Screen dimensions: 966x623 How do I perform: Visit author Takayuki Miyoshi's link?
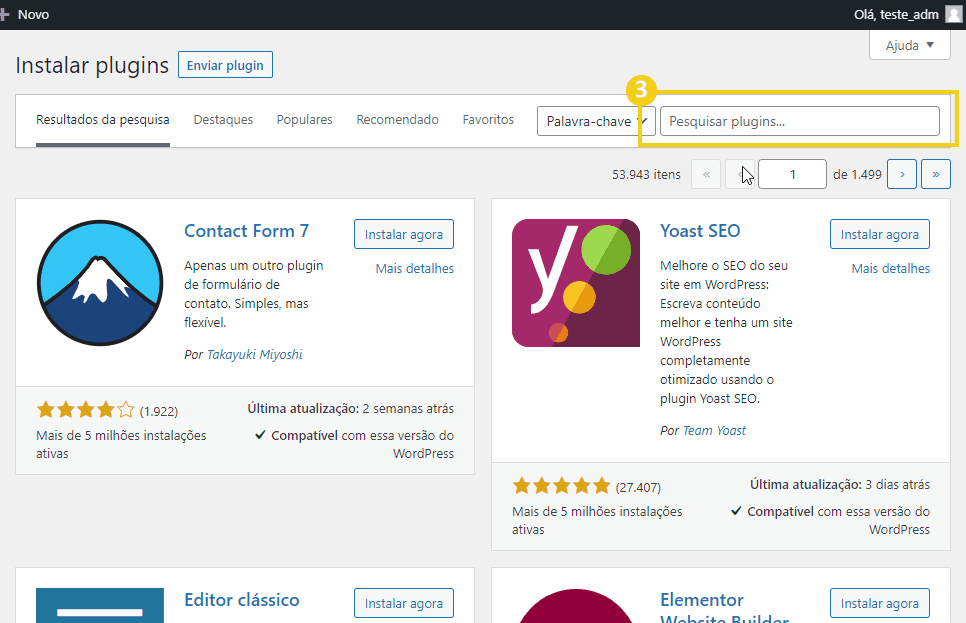(254, 354)
